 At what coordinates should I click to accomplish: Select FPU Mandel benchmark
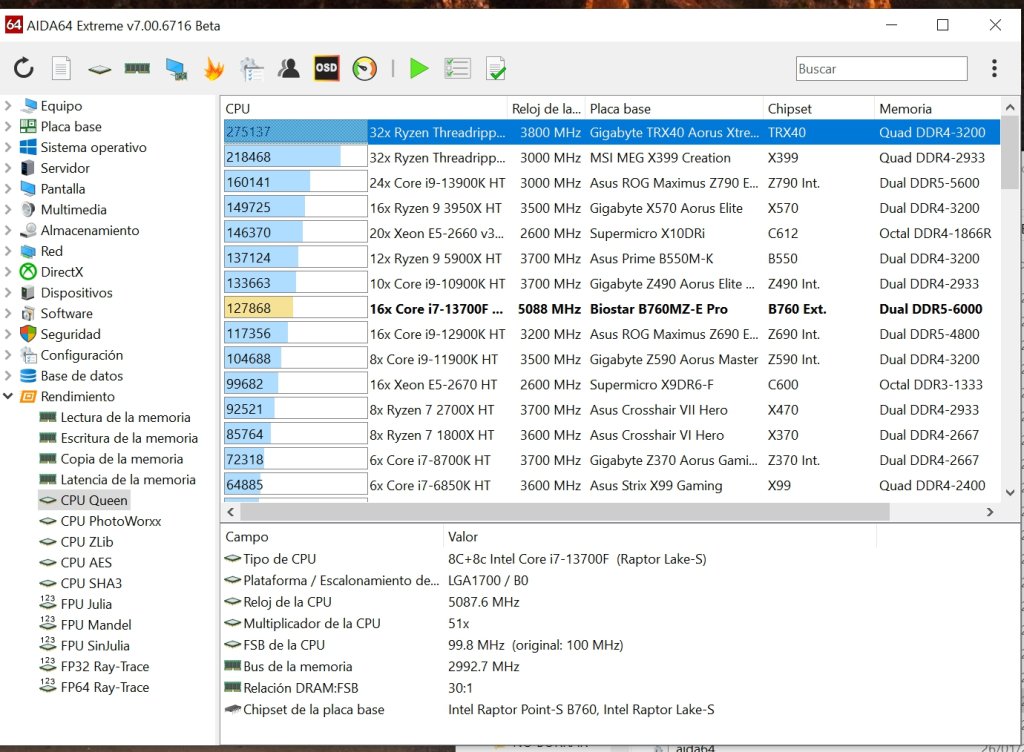click(x=96, y=625)
